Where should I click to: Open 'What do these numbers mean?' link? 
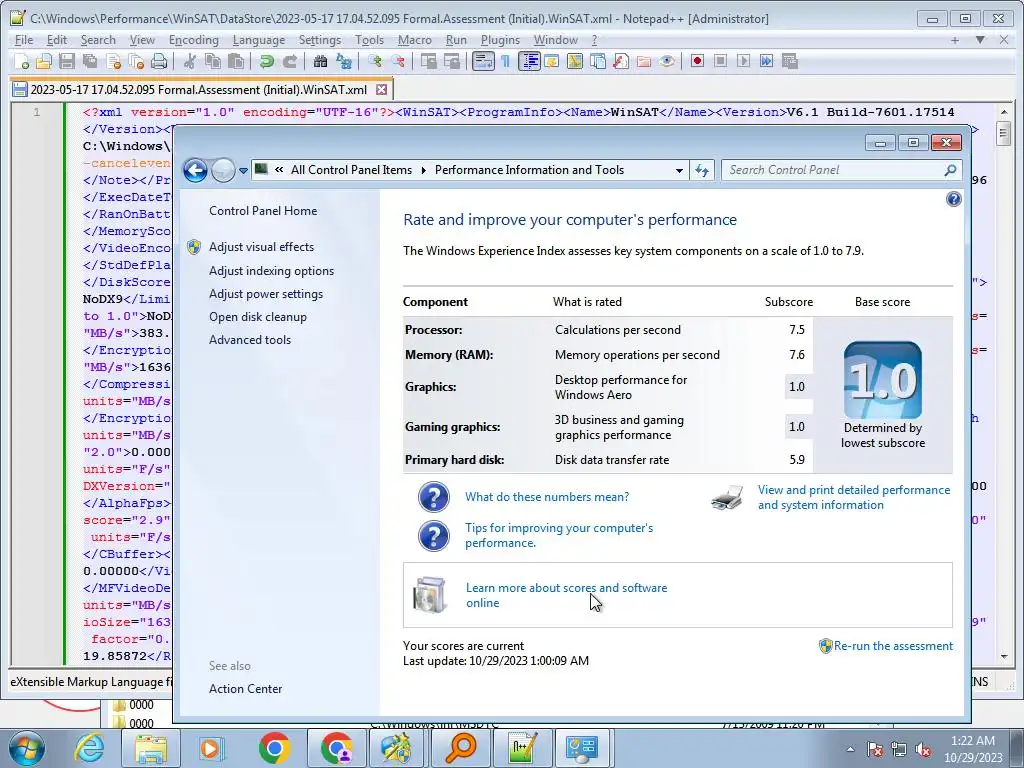click(547, 497)
